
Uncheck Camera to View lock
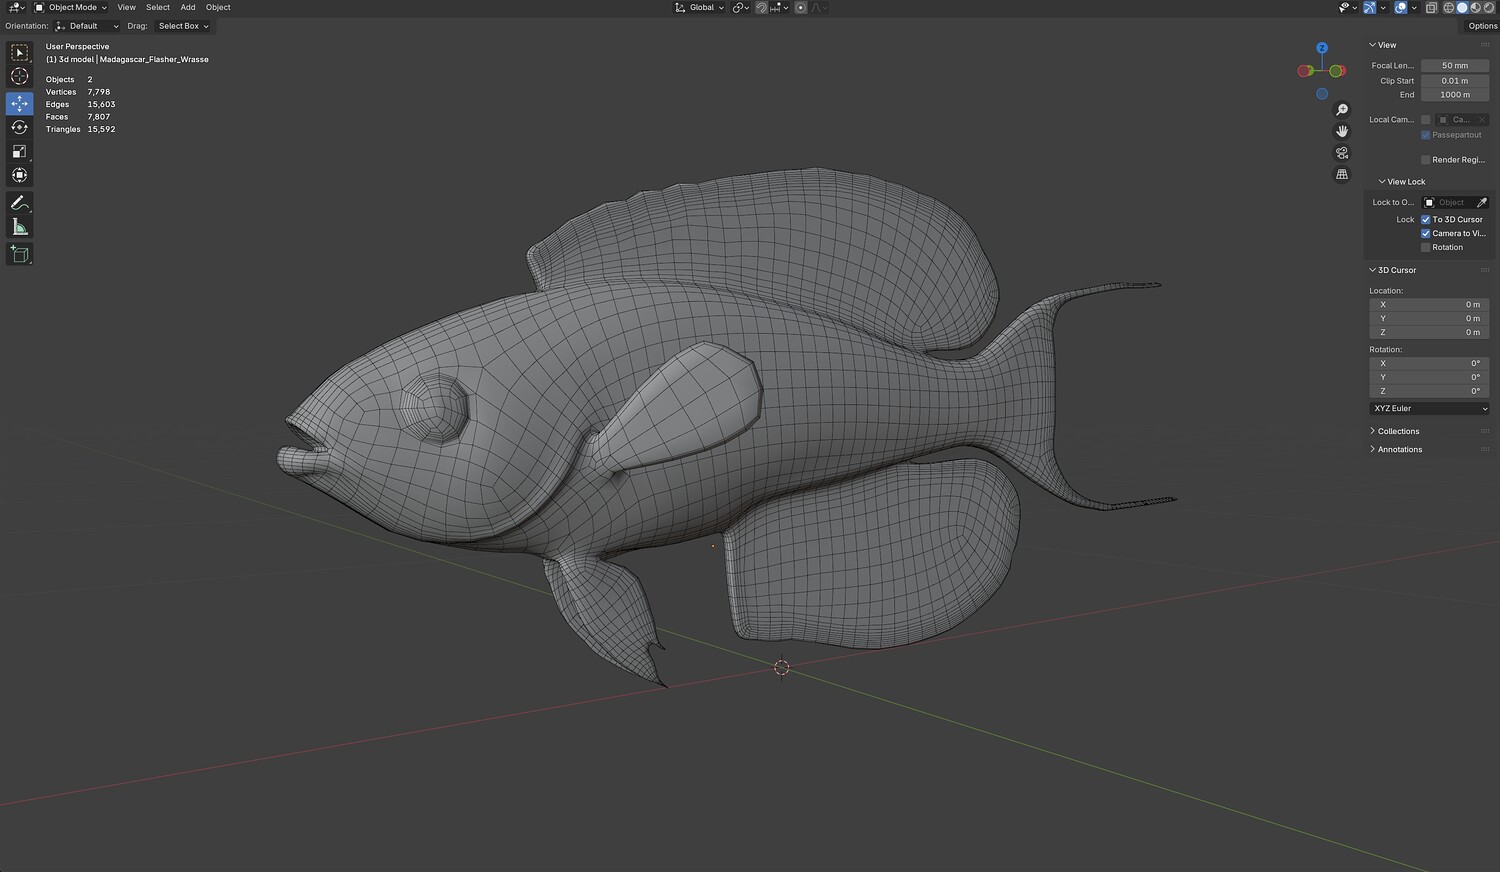(1426, 233)
